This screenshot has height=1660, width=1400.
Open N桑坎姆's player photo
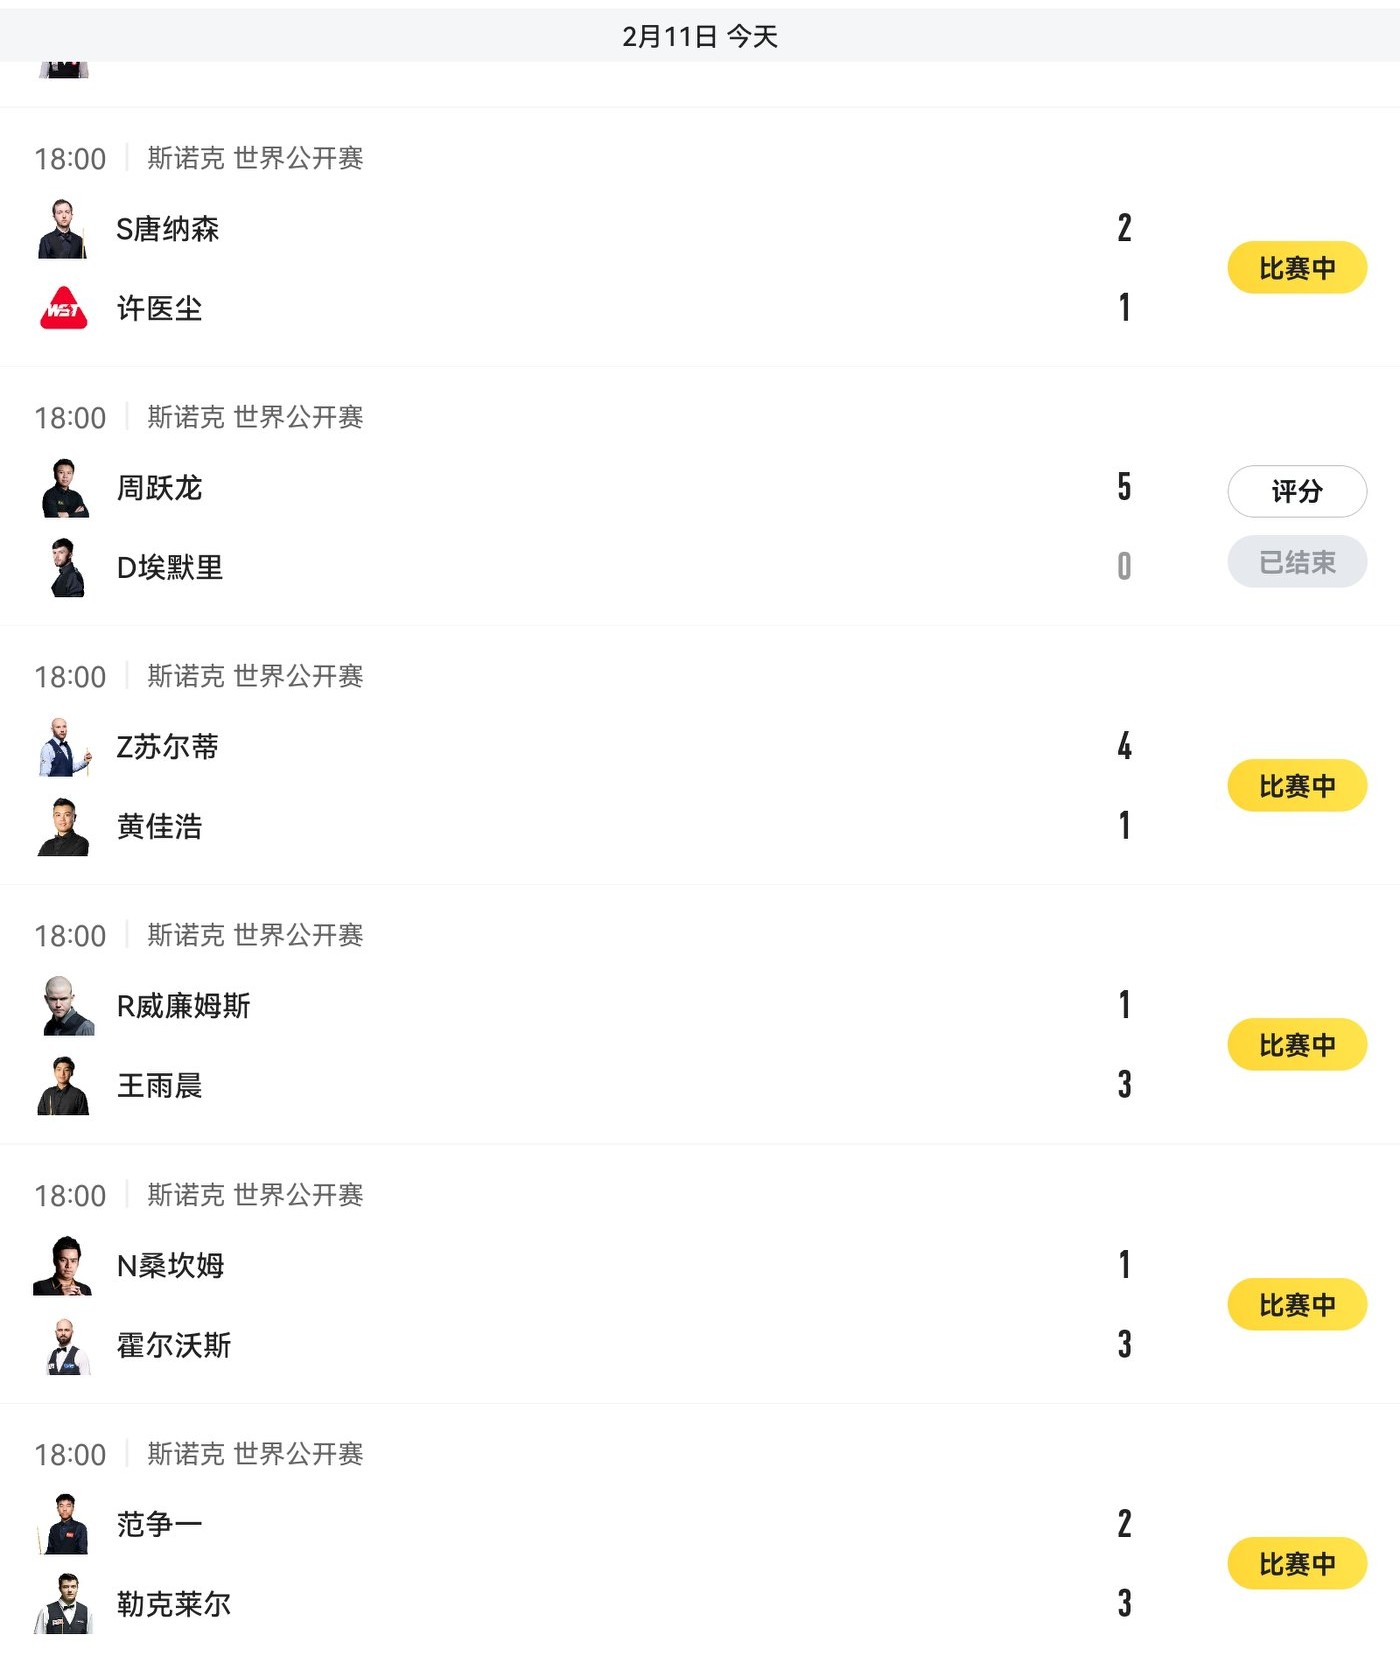coord(63,1266)
